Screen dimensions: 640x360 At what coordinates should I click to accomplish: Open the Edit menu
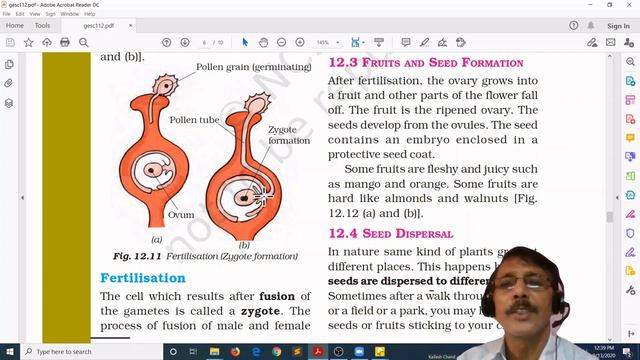(x=20, y=14)
